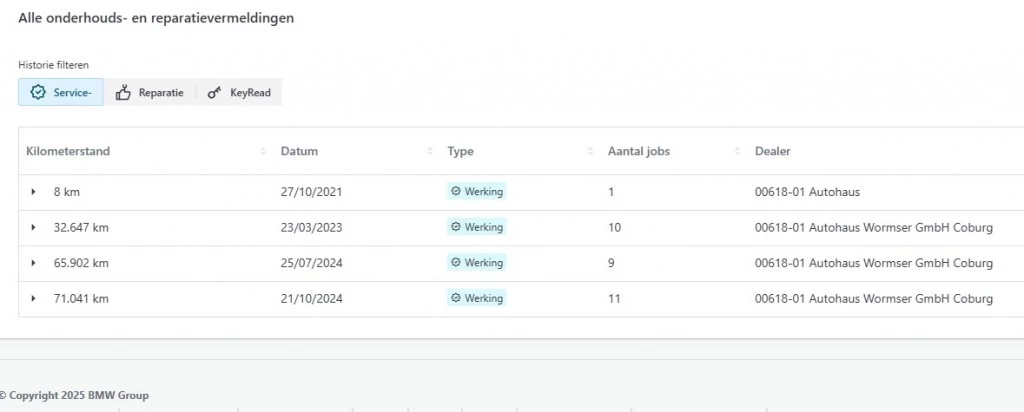The width and height of the screenshot is (1024, 412).
Task: Click sort arrows in Kilometerstand column
Action: pos(264,151)
